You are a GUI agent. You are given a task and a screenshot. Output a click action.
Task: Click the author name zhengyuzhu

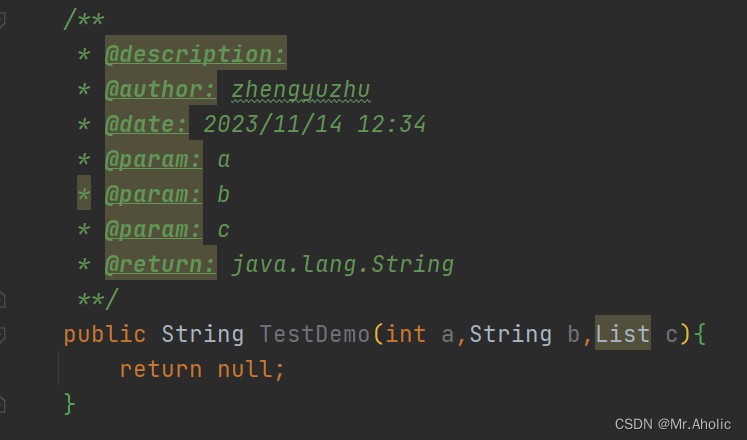[300, 90]
